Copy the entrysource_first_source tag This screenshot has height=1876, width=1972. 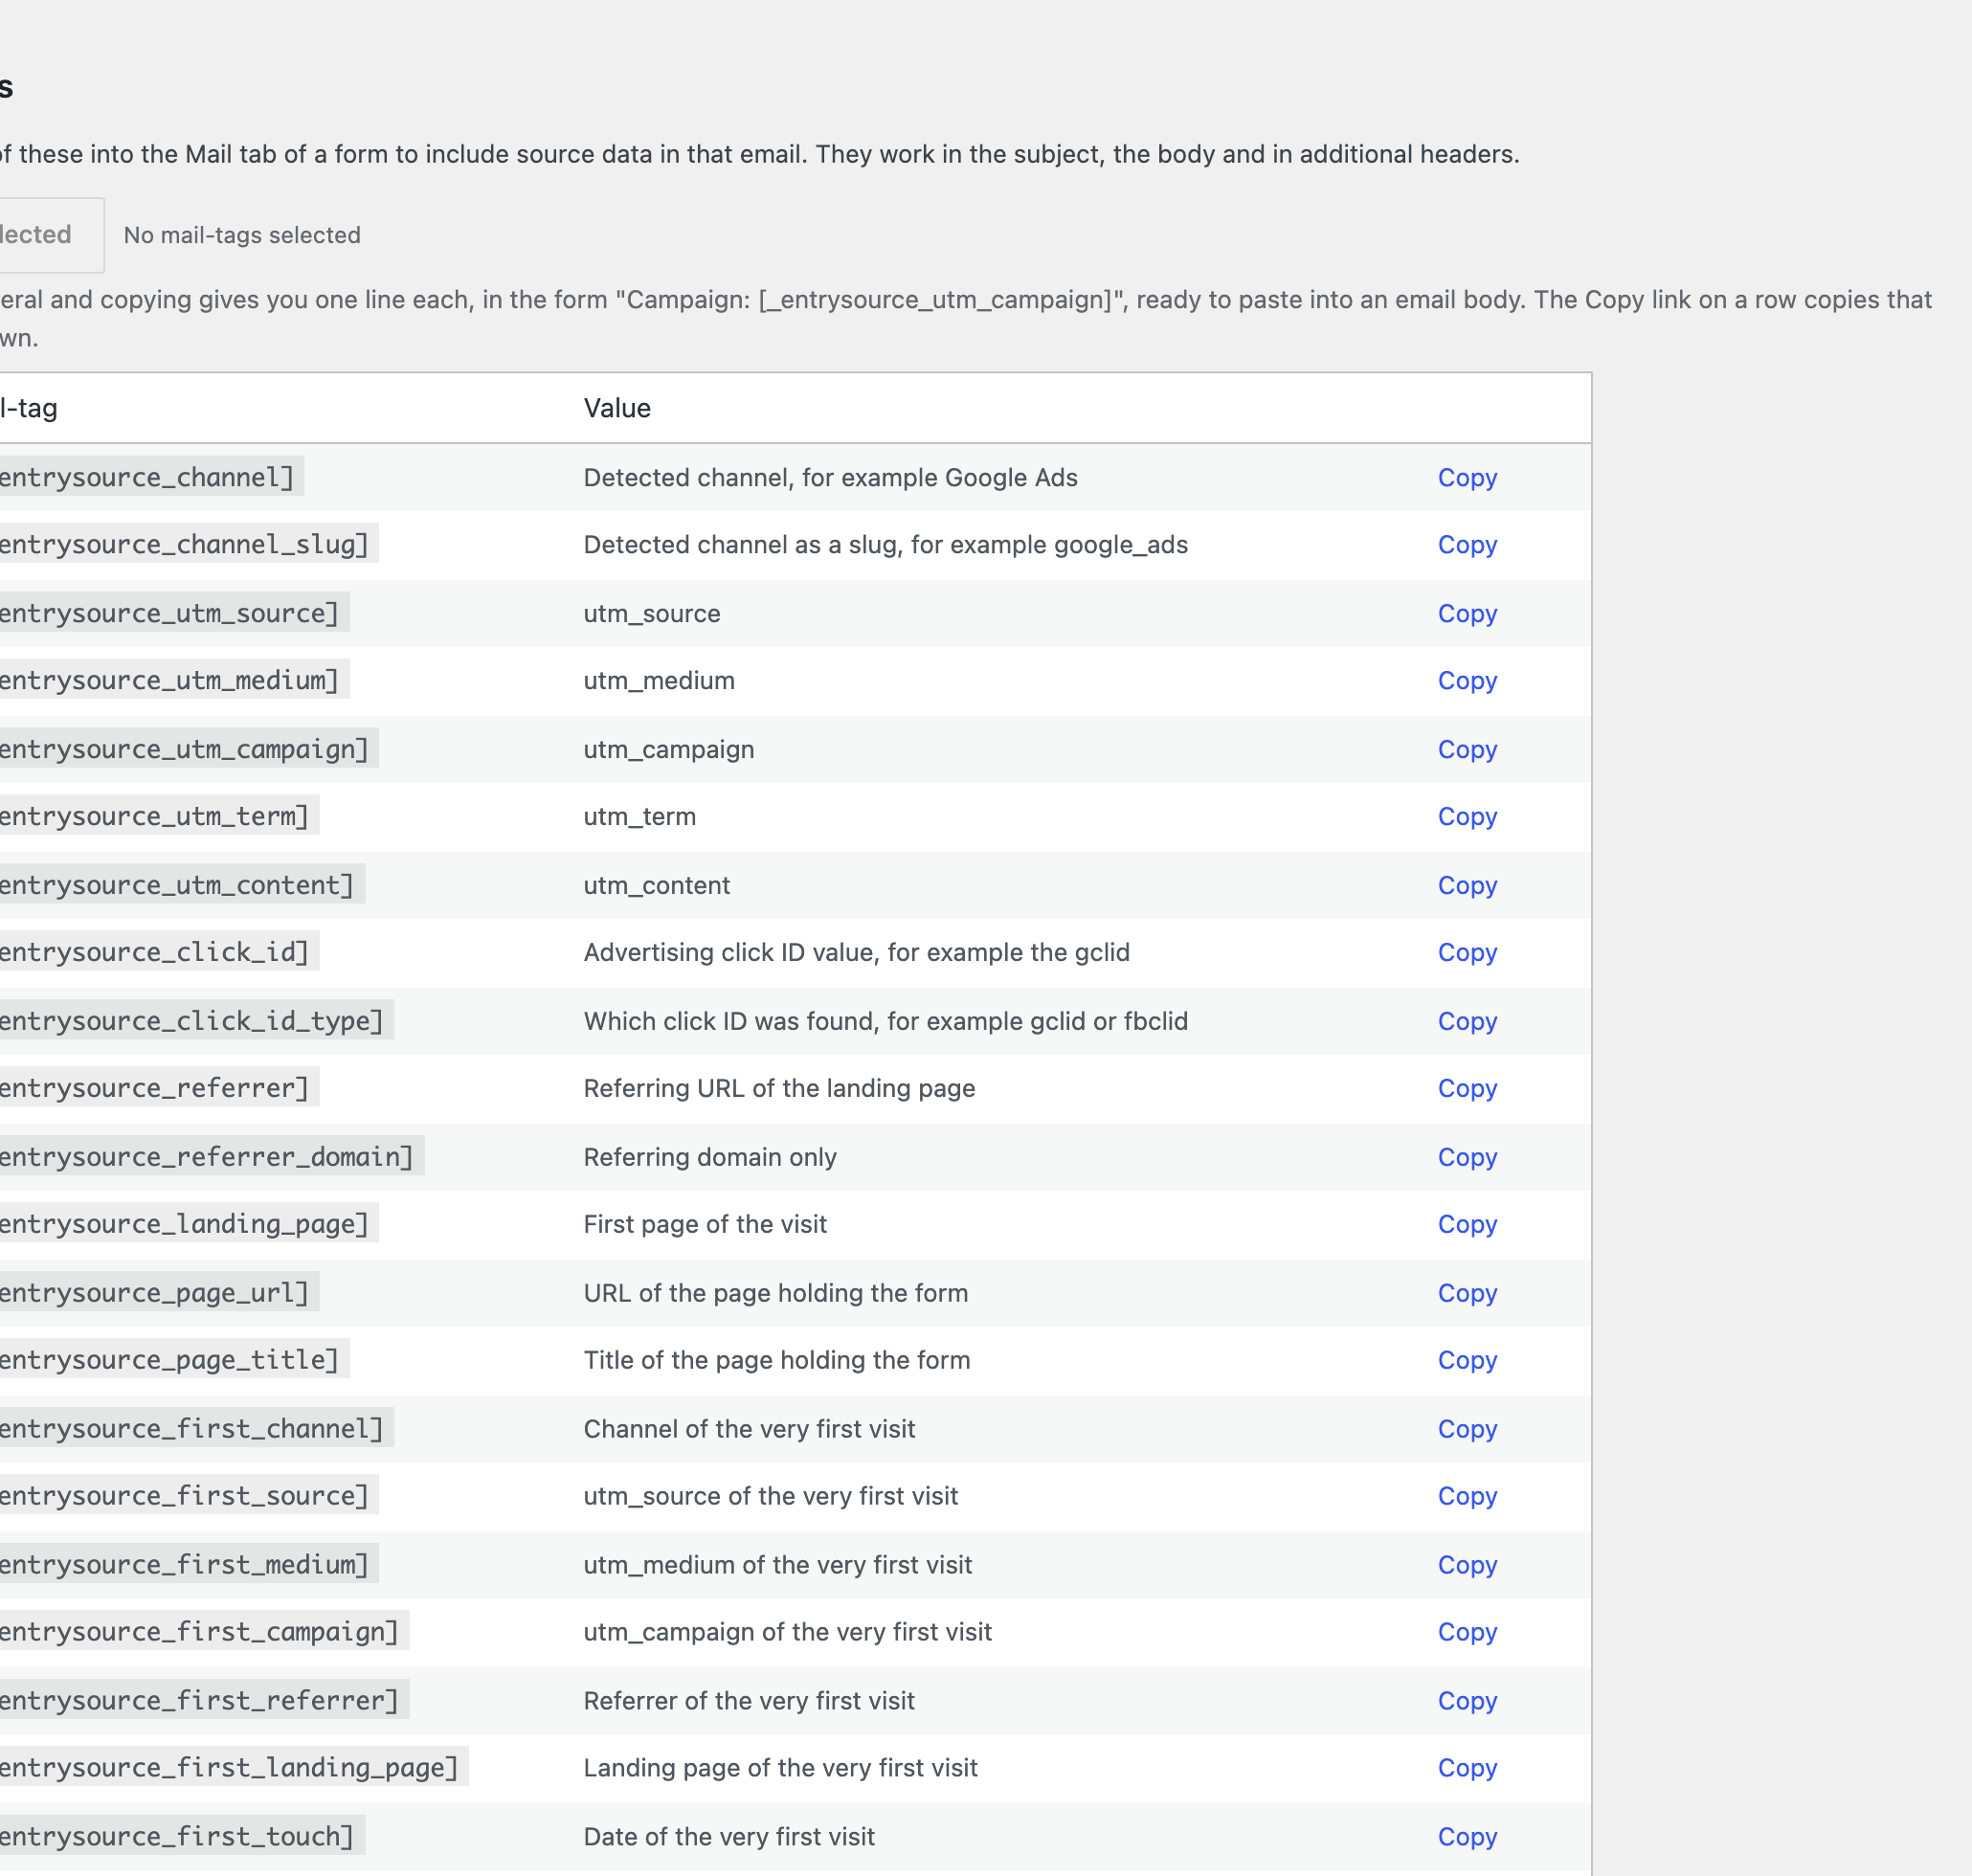click(1467, 1497)
